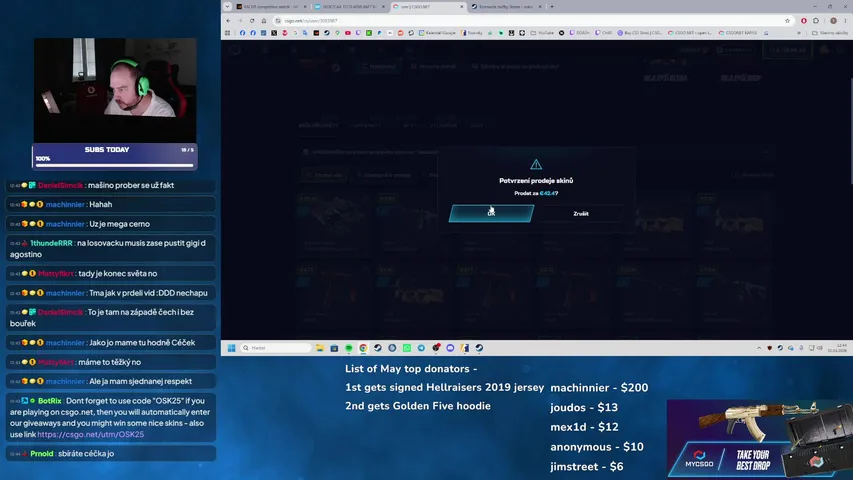
Task: Open the Chrome extensions puzzle menu
Action: point(815,21)
